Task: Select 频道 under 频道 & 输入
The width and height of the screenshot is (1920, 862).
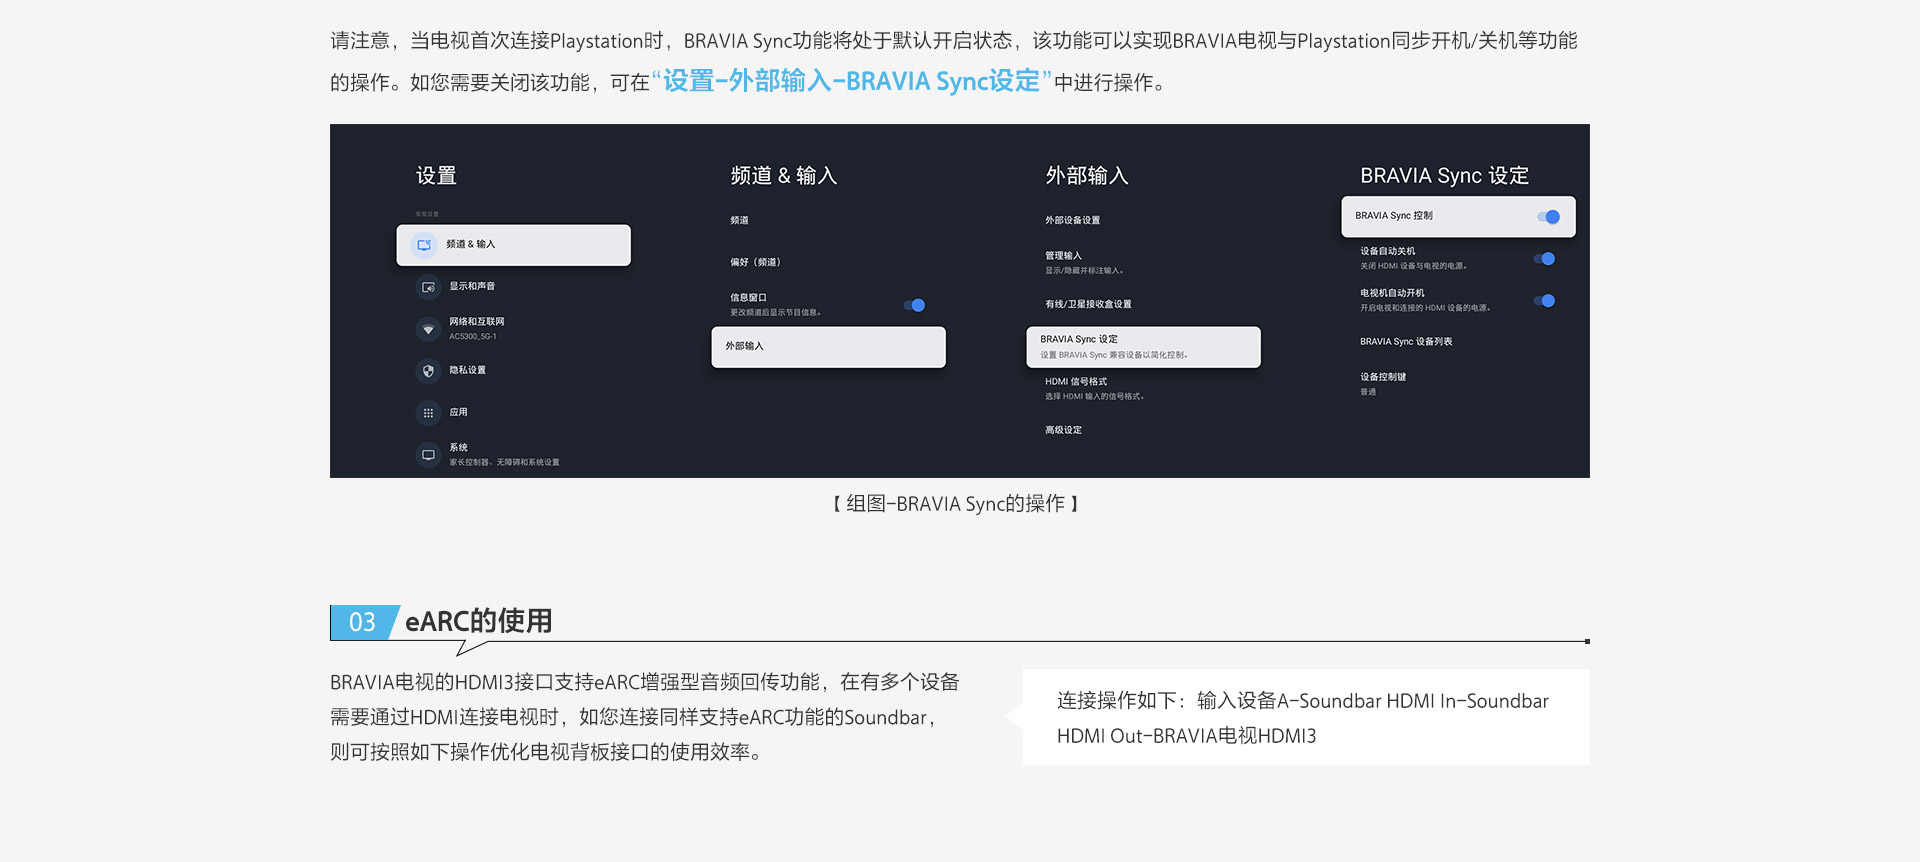Action: [739, 221]
